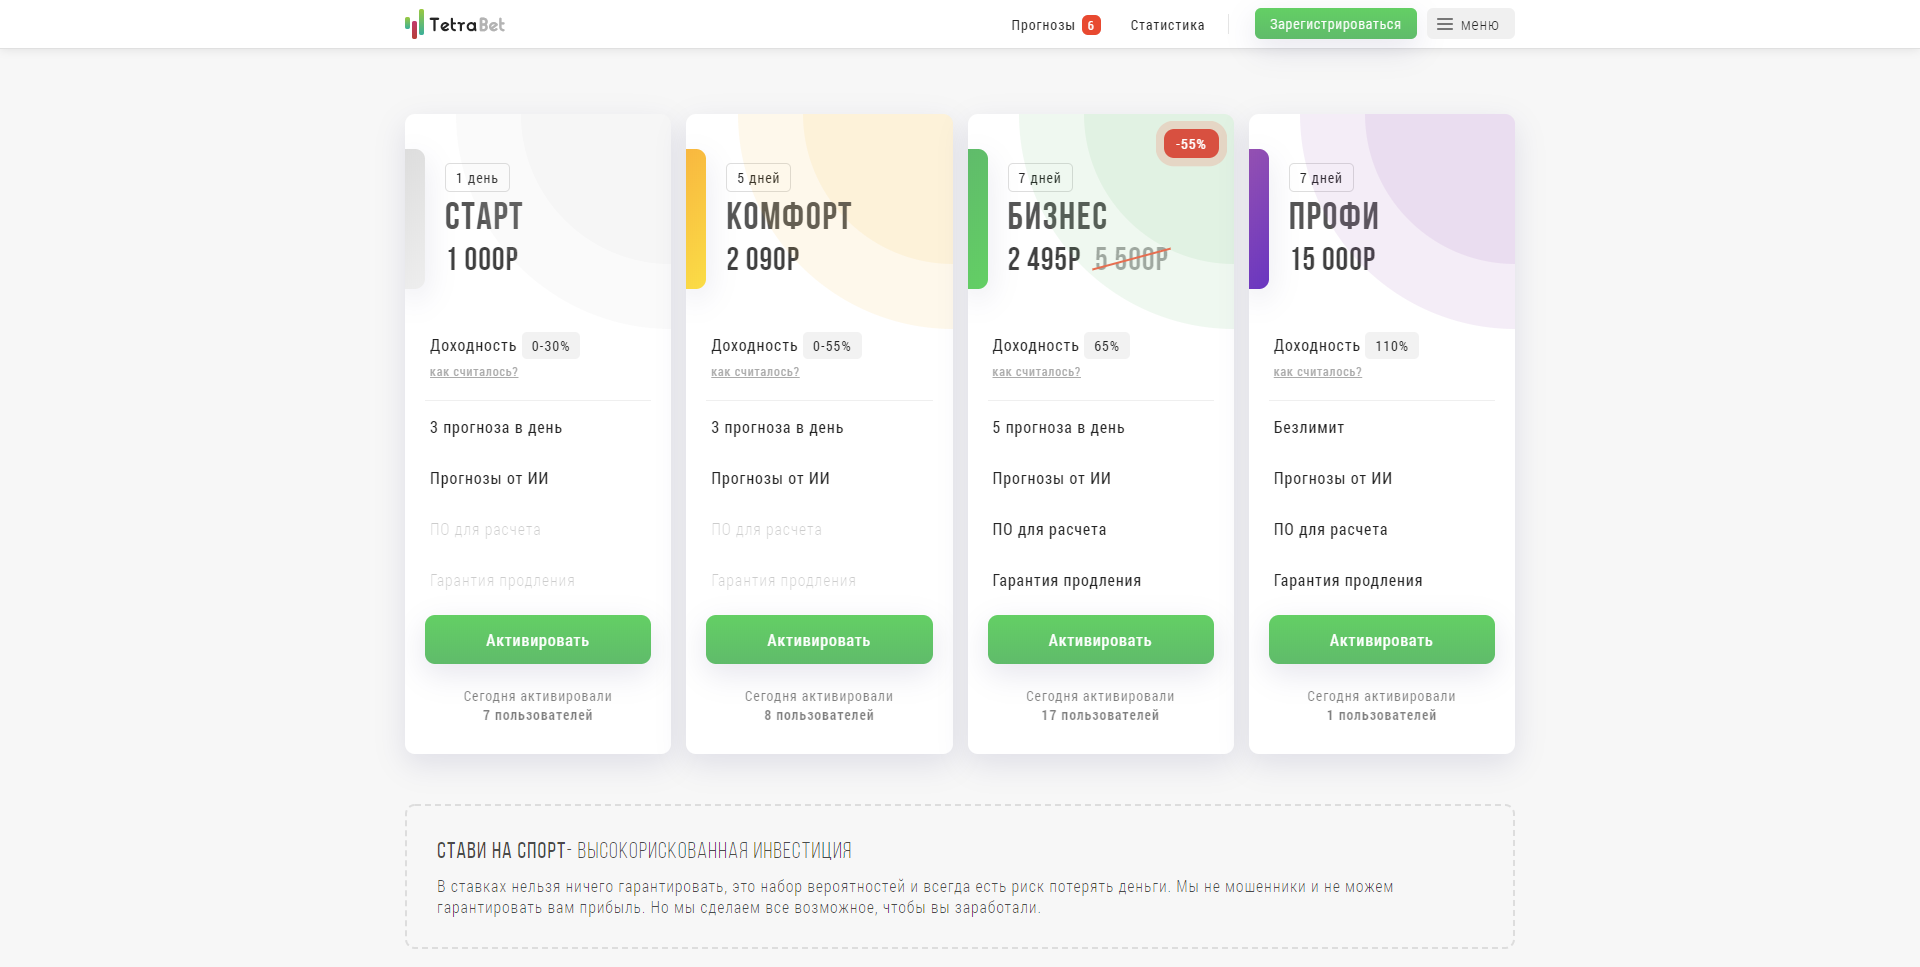1920x967 pixels.
Task: Activate the Комфорт plan
Action: point(818,640)
